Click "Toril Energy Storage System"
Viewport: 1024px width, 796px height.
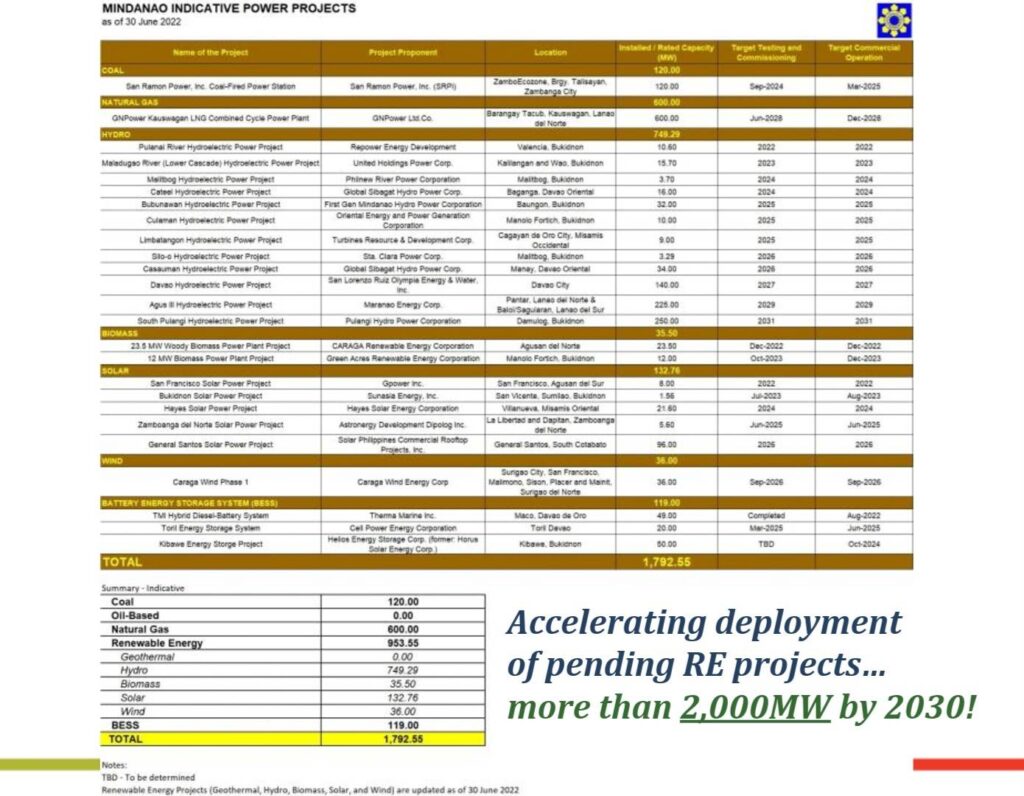(210, 528)
